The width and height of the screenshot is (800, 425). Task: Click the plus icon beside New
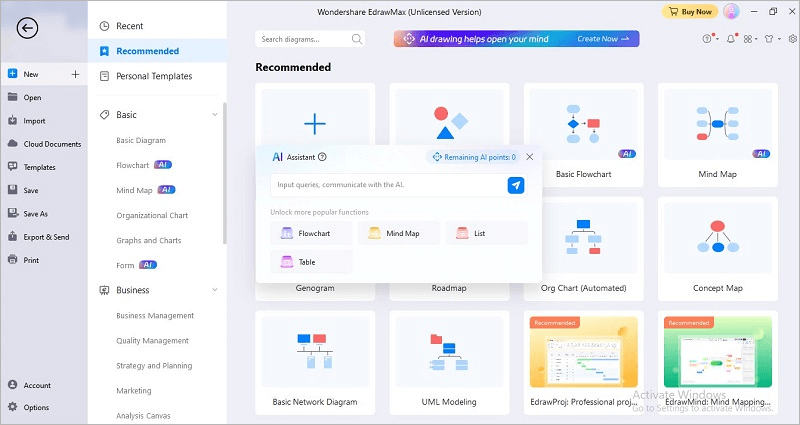[x=75, y=74]
